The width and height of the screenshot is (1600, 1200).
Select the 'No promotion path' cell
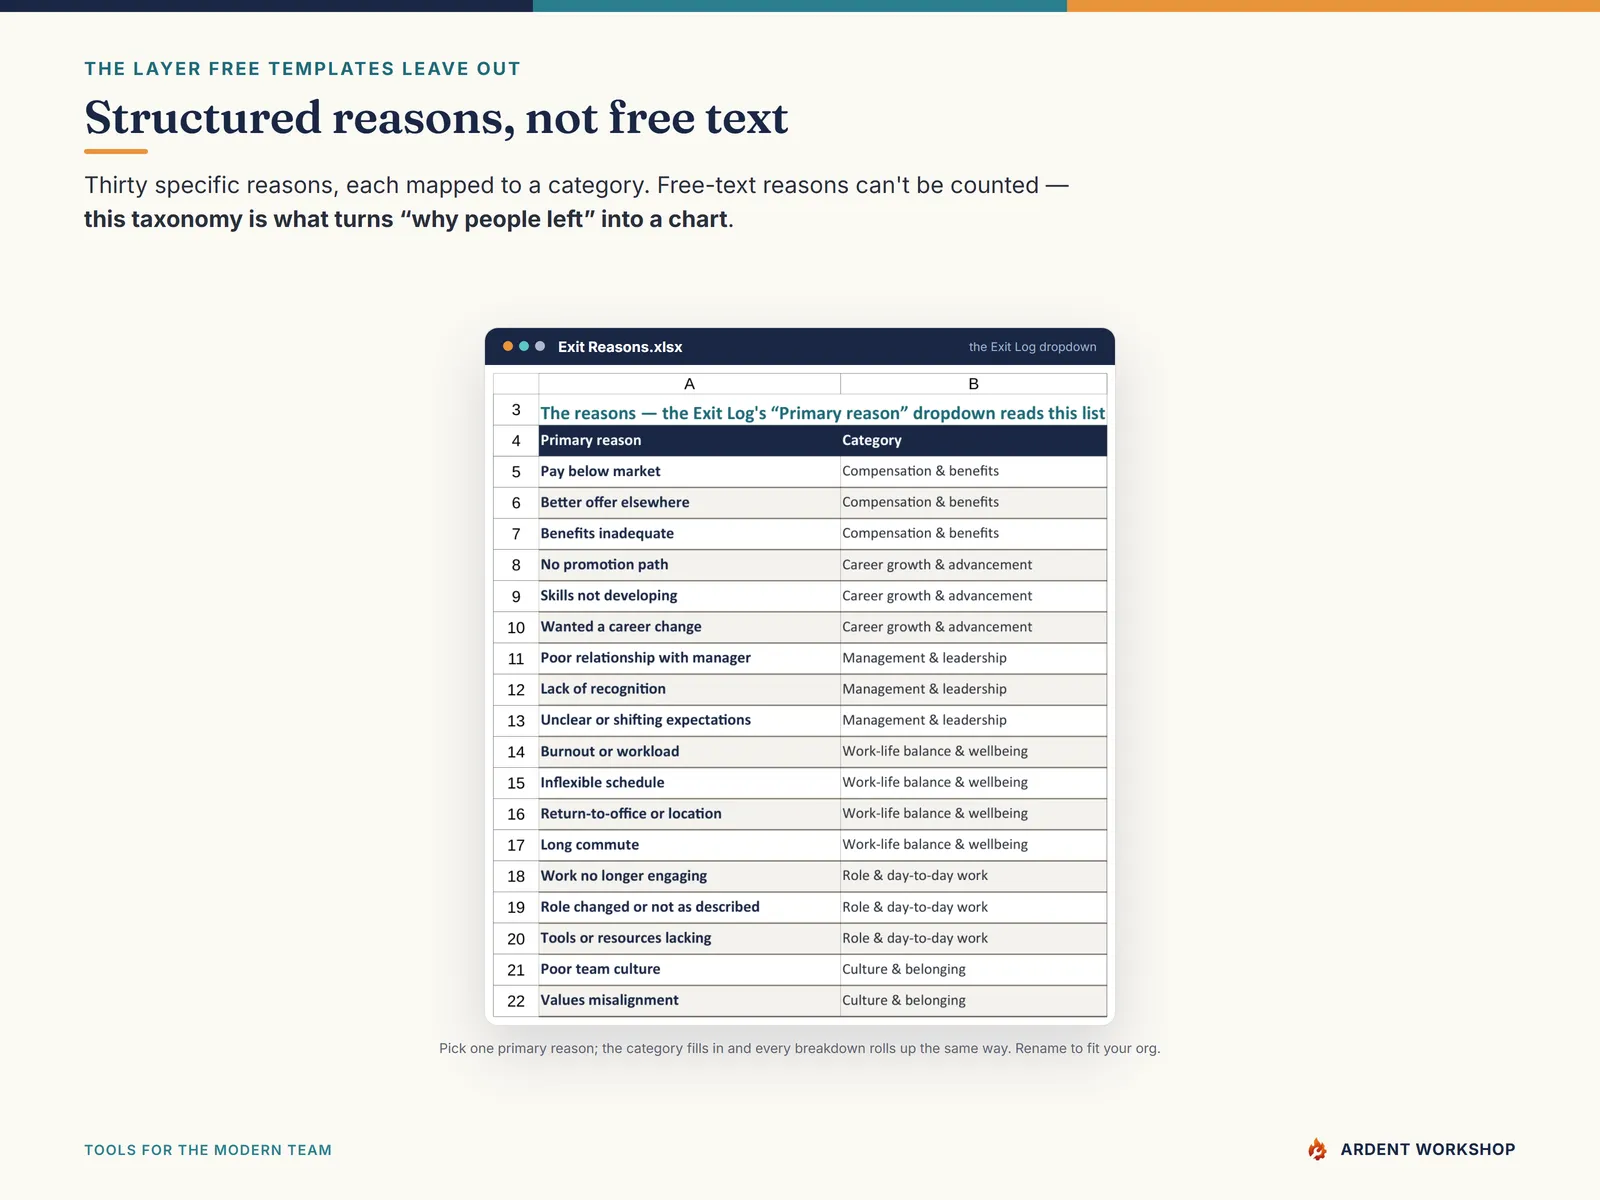pyautogui.click(x=689, y=565)
